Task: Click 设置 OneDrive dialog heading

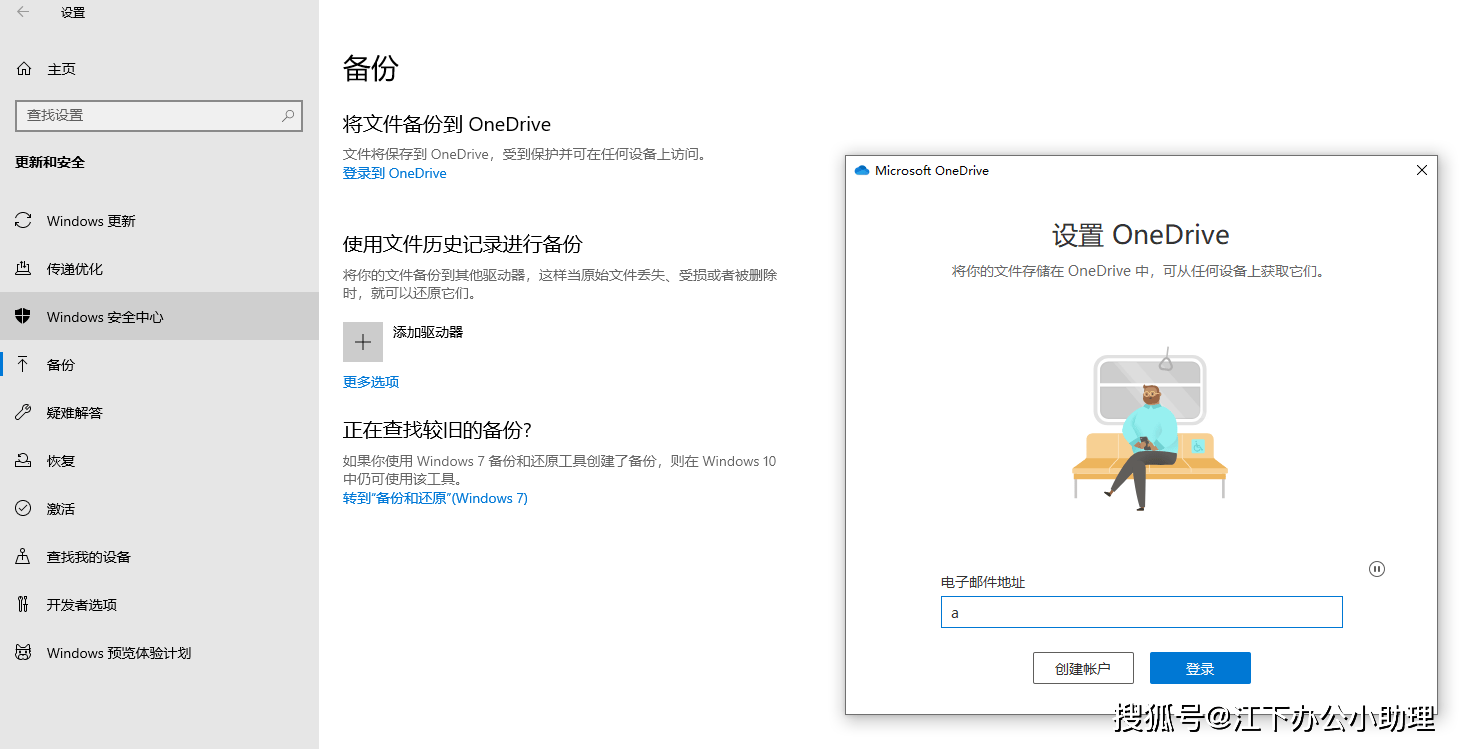Action: [x=1141, y=235]
